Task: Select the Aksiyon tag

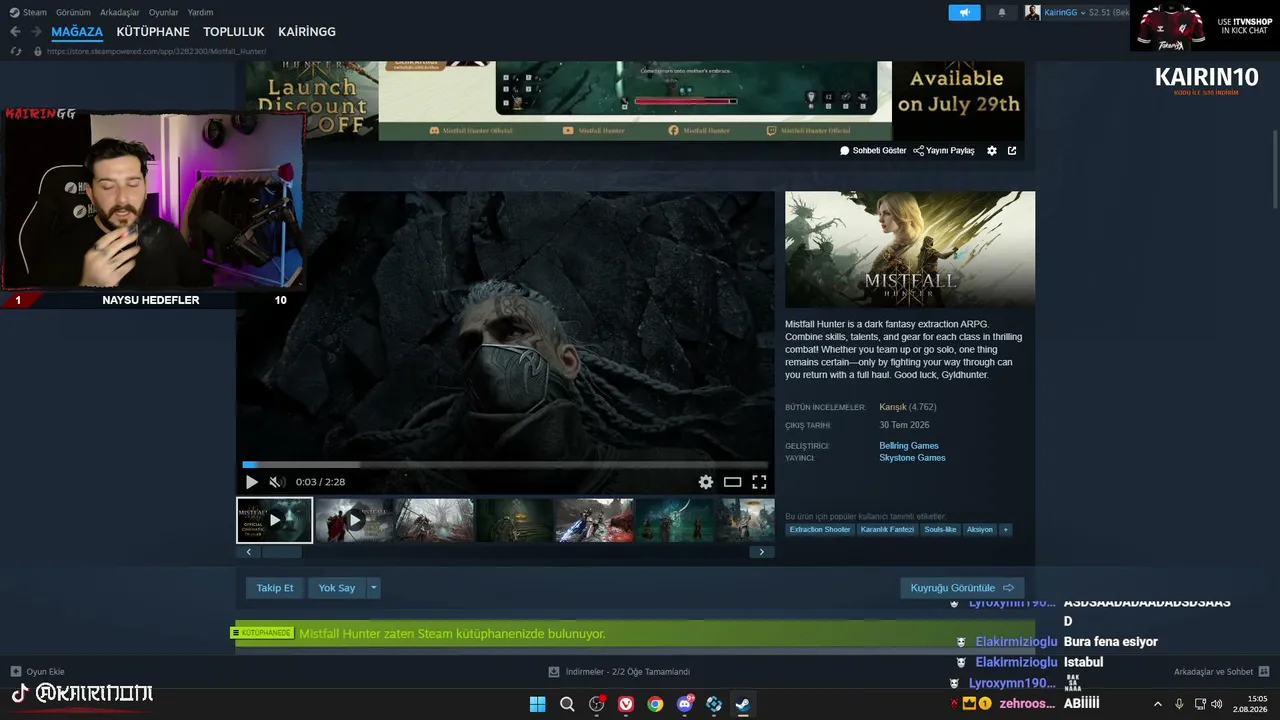Action: point(980,530)
